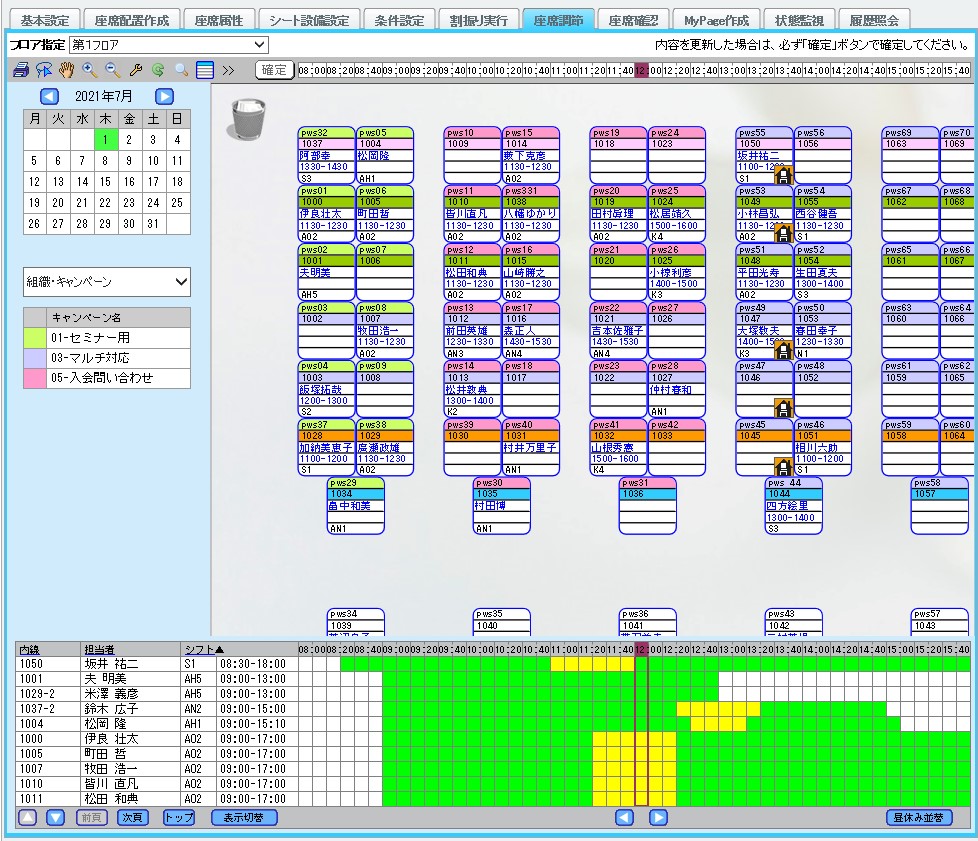This screenshot has width=978, height=841.
Task: Open the 割振り実行 tab
Action: (478, 20)
